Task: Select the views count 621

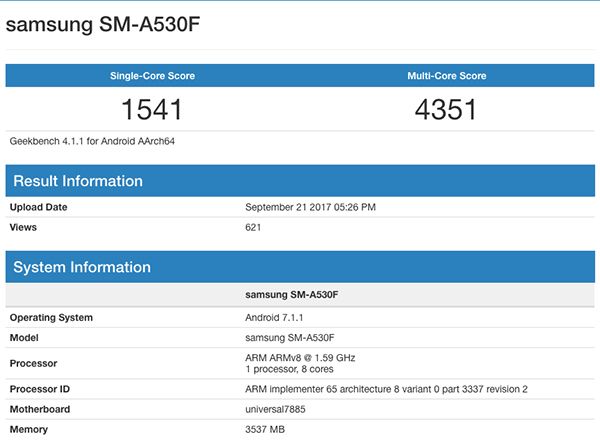Action: [x=254, y=227]
